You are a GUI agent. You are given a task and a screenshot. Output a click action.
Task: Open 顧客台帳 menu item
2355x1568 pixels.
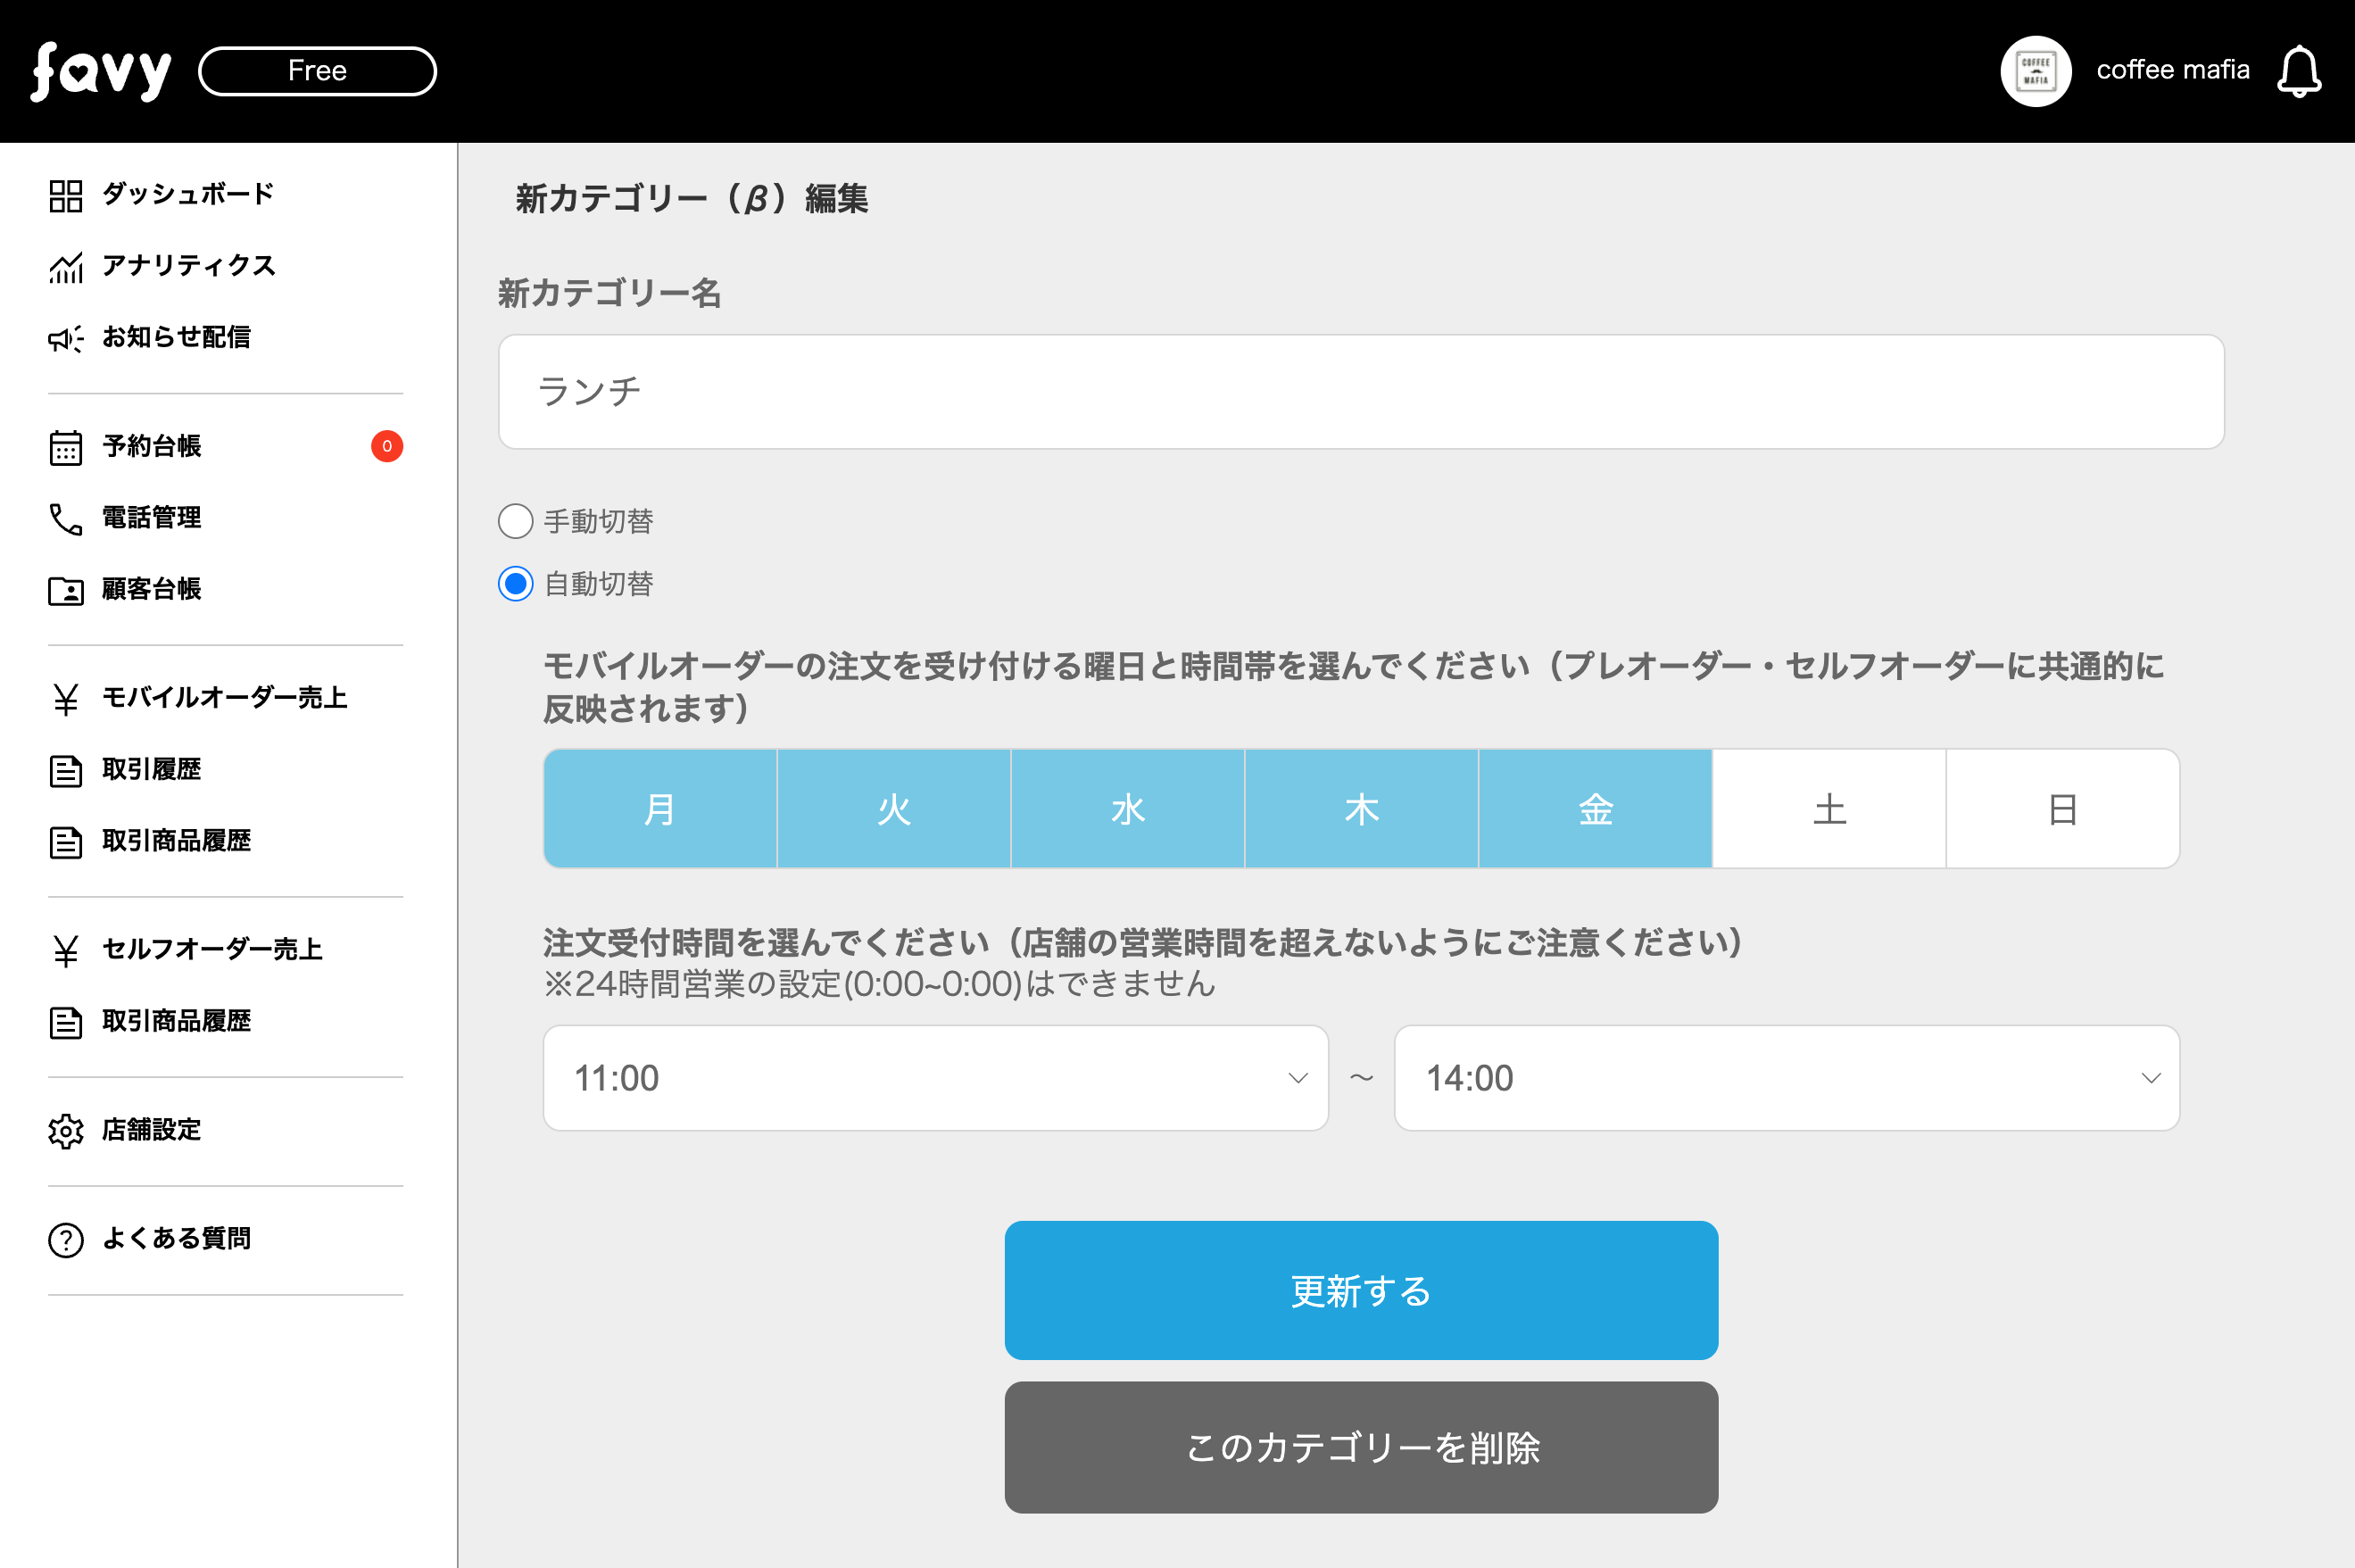pyautogui.click(x=151, y=589)
